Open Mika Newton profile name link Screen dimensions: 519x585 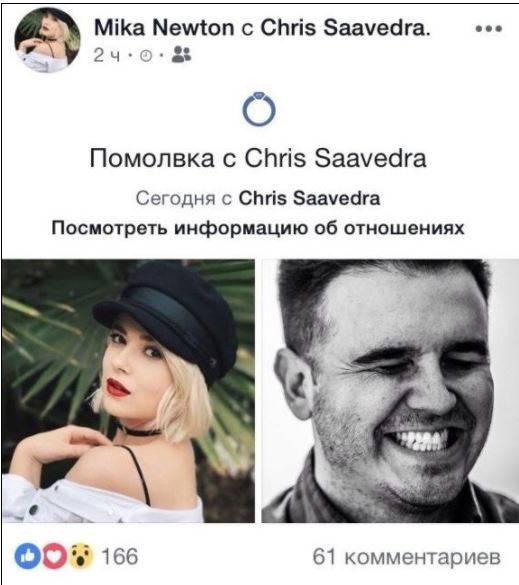[x=164, y=28]
